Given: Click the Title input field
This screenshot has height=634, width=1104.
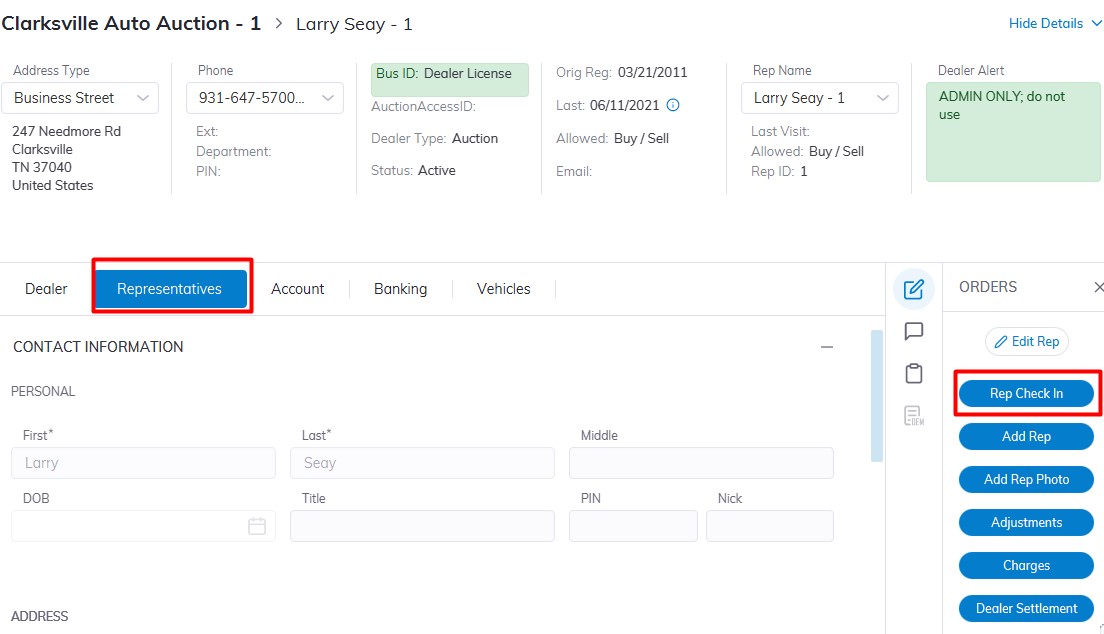Looking at the screenshot, I should pyautogui.click(x=422, y=526).
